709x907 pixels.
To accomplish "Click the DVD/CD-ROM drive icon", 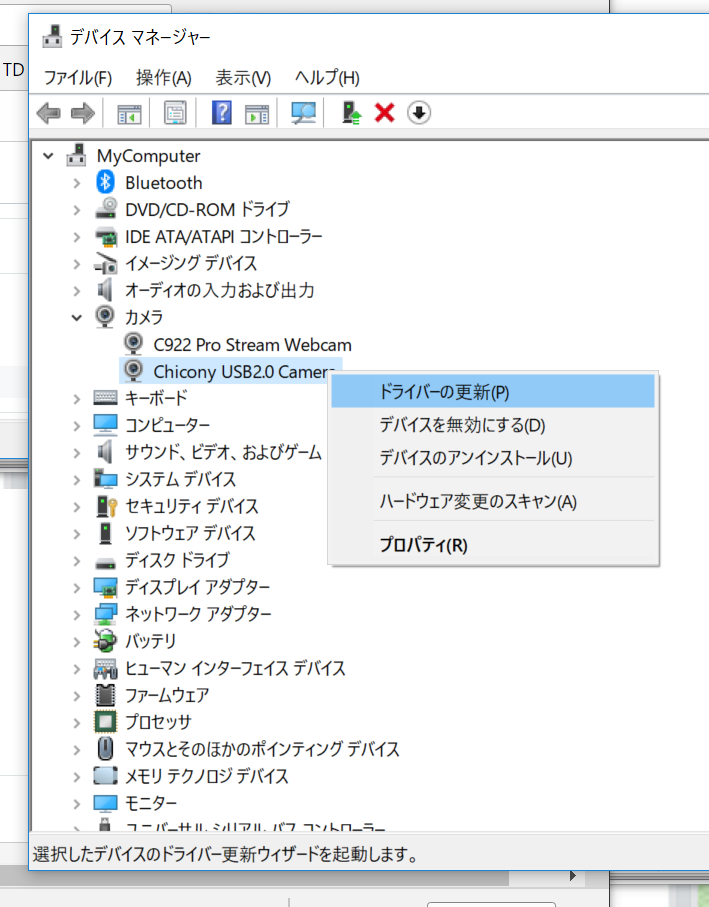I will 106,209.
